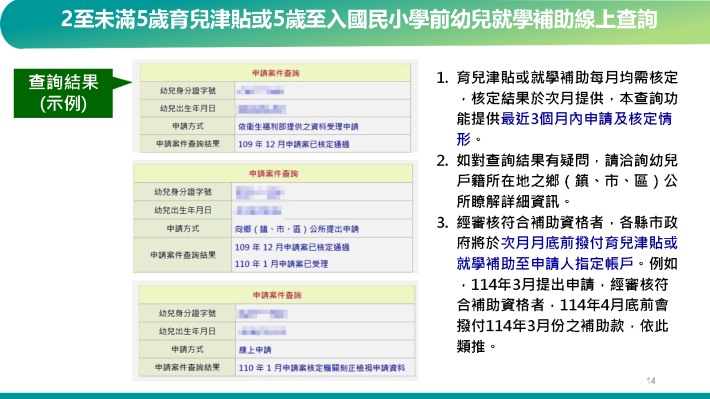Click note 2 text 如對查詢結果有疑問
Screen dimensions: 710x399
coord(523,160)
